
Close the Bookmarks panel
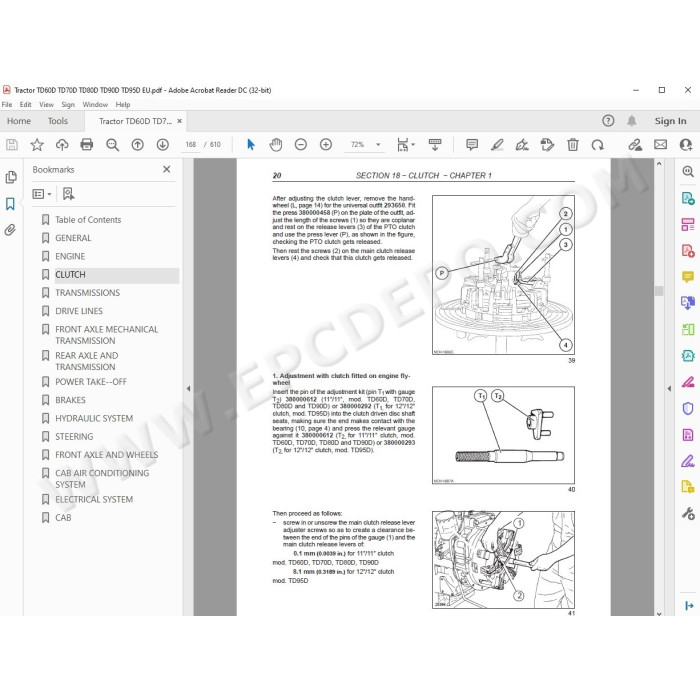point(167,169)
